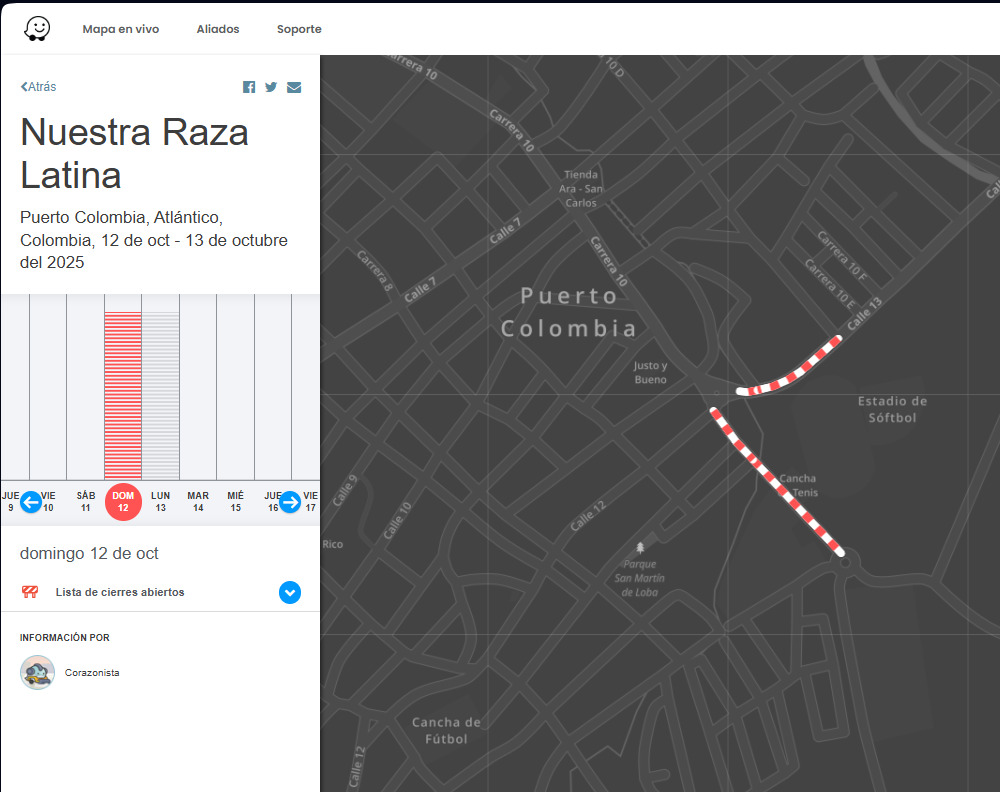The image size is (1000, 792).
Task: Click the red closure bar for Sunday
Action: pyautogui.click(x=123, y=395)
